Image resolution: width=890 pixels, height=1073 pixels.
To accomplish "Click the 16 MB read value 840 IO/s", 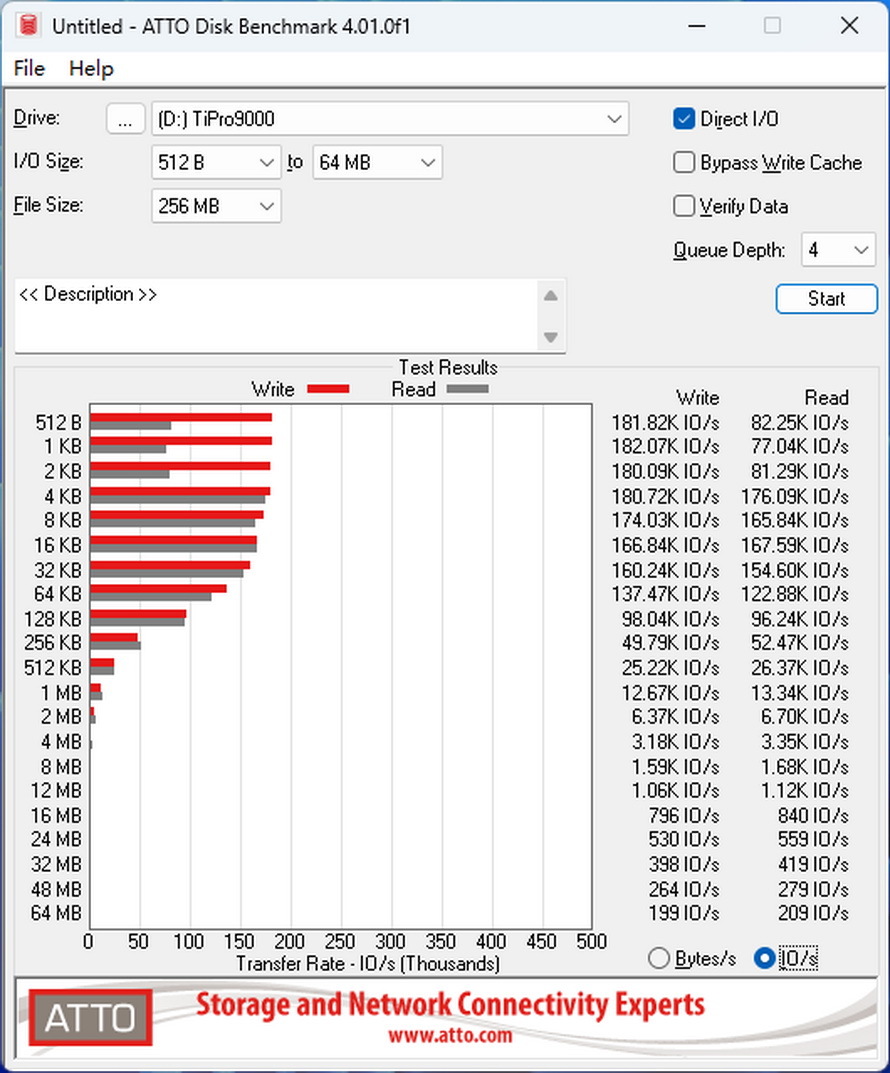I will tap(813, 815).
